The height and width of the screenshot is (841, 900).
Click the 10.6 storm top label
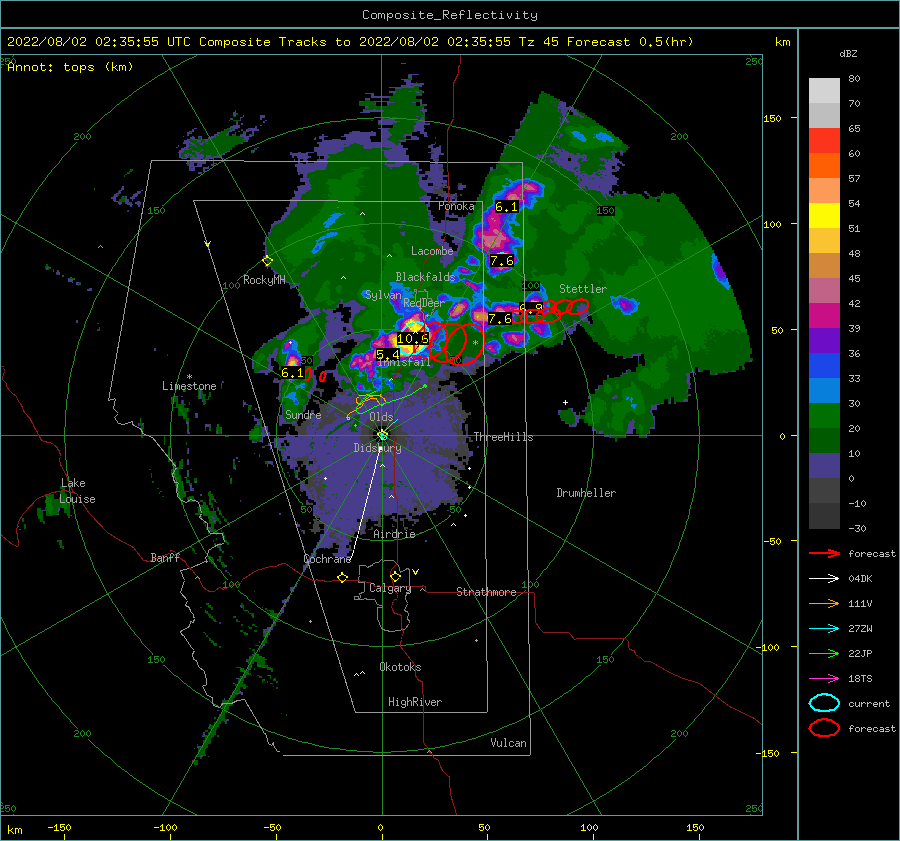[x=413, y=339]
